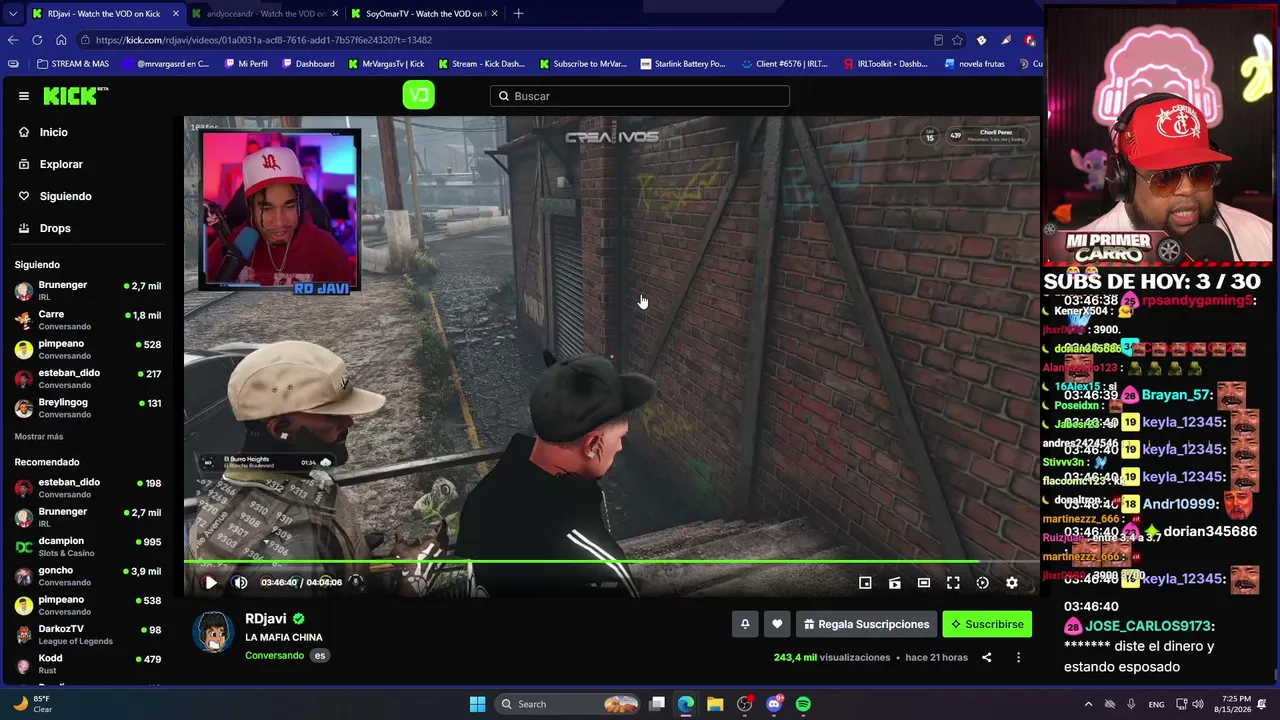This screenshot has width=1280, height=720.
Task: Collapse the Kick sidebar hamburger menu
Action: point(24,96)
